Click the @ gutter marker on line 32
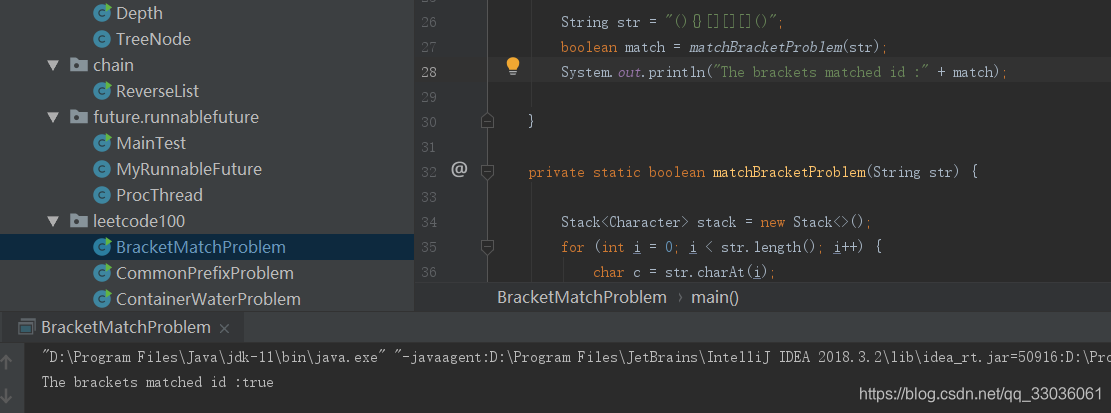The image size is (1111, 413). coord(459,170)
